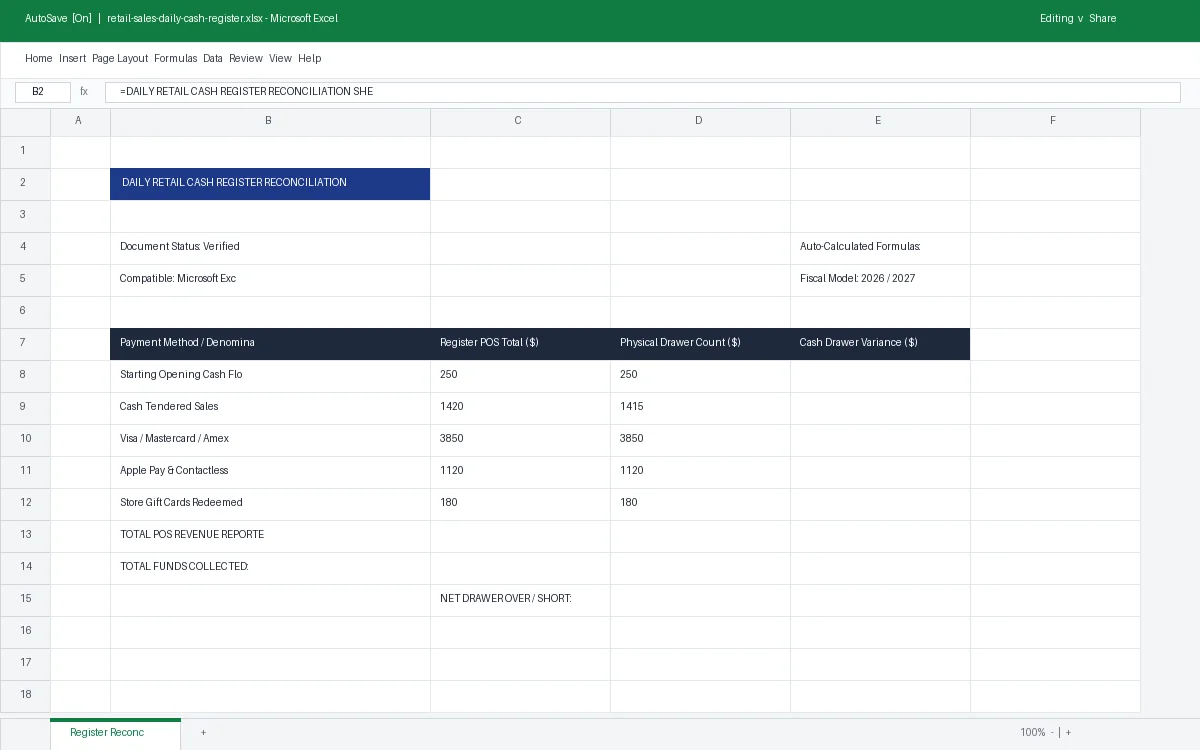Select the cell next to NET DRAWER OVER / SHORT
1200x750 pixels.
(700, 599)
